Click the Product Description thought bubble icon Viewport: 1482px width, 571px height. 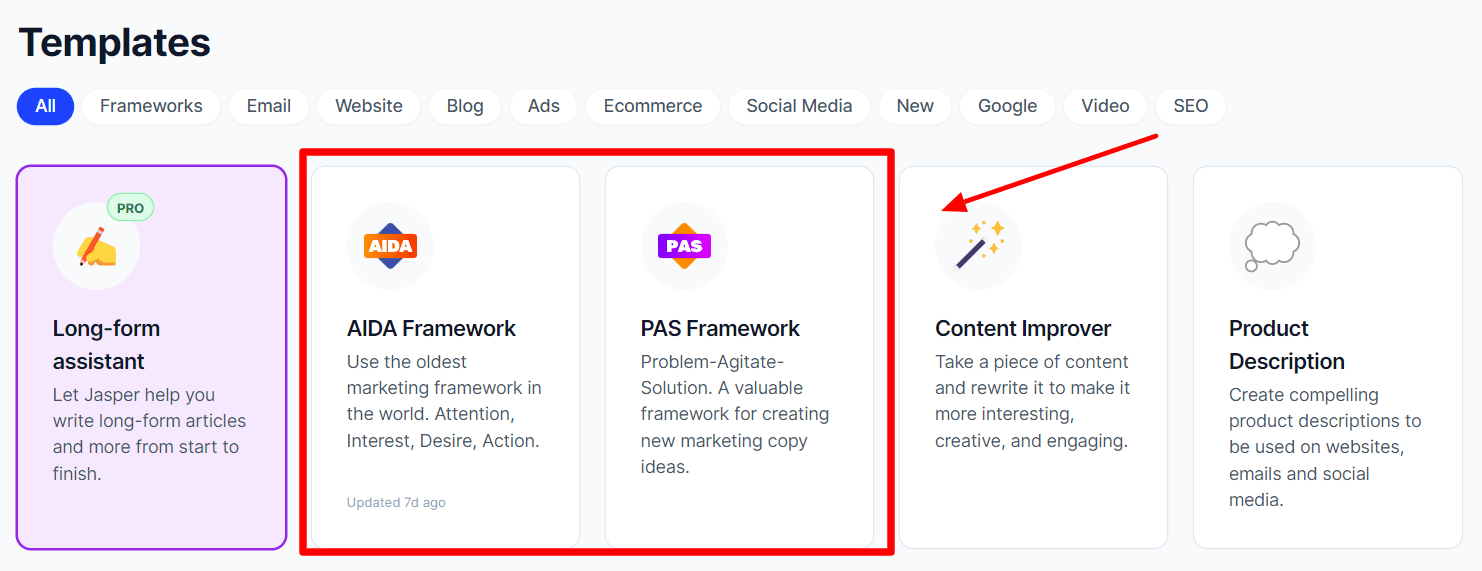tap(1272, 246)
